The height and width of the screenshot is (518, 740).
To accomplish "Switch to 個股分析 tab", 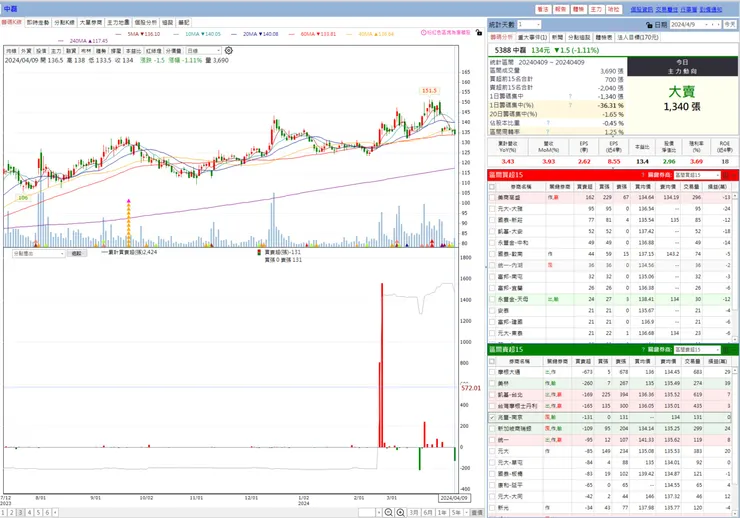I will [145, 23].
